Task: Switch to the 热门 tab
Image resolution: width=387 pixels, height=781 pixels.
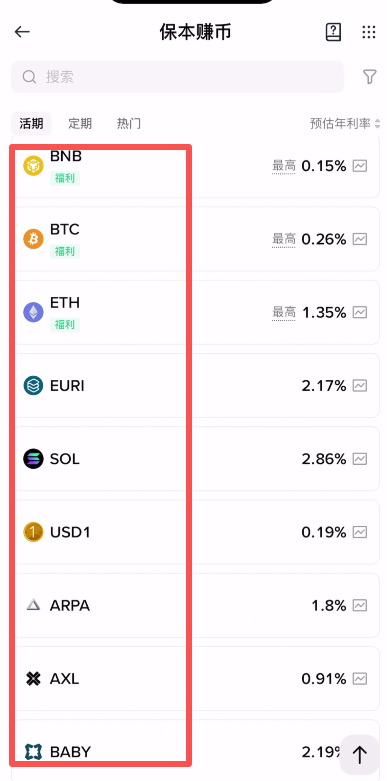Action: pos(129,124)
